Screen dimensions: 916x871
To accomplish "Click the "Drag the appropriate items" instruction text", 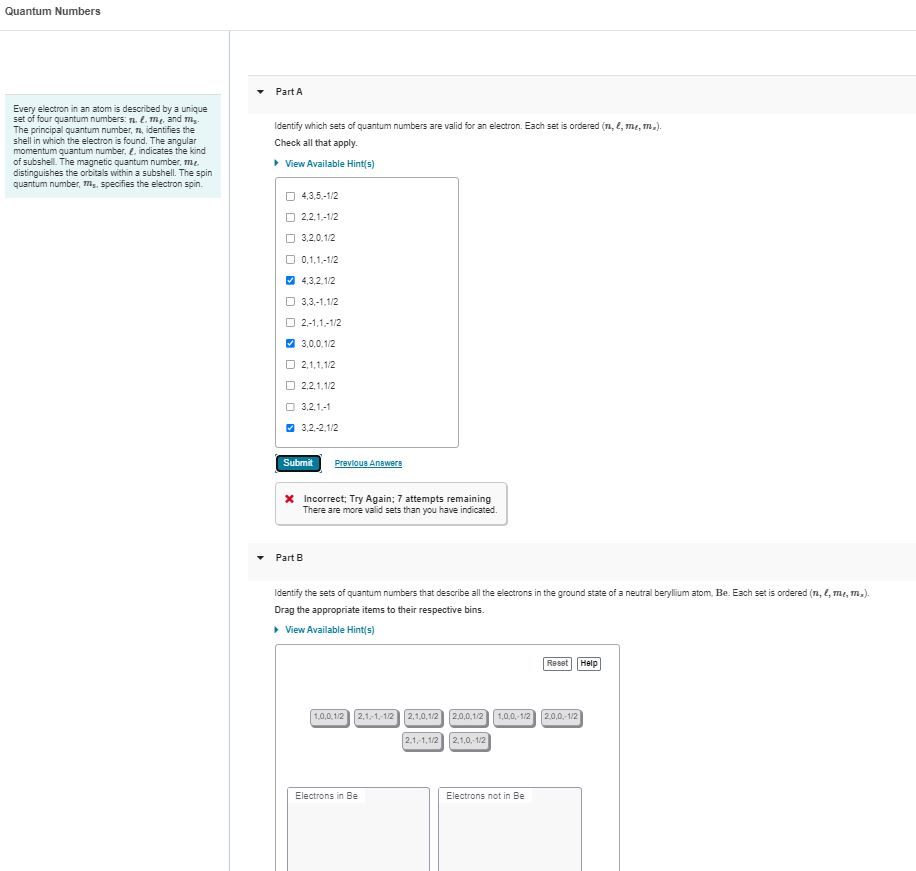I will coord(379,610).
